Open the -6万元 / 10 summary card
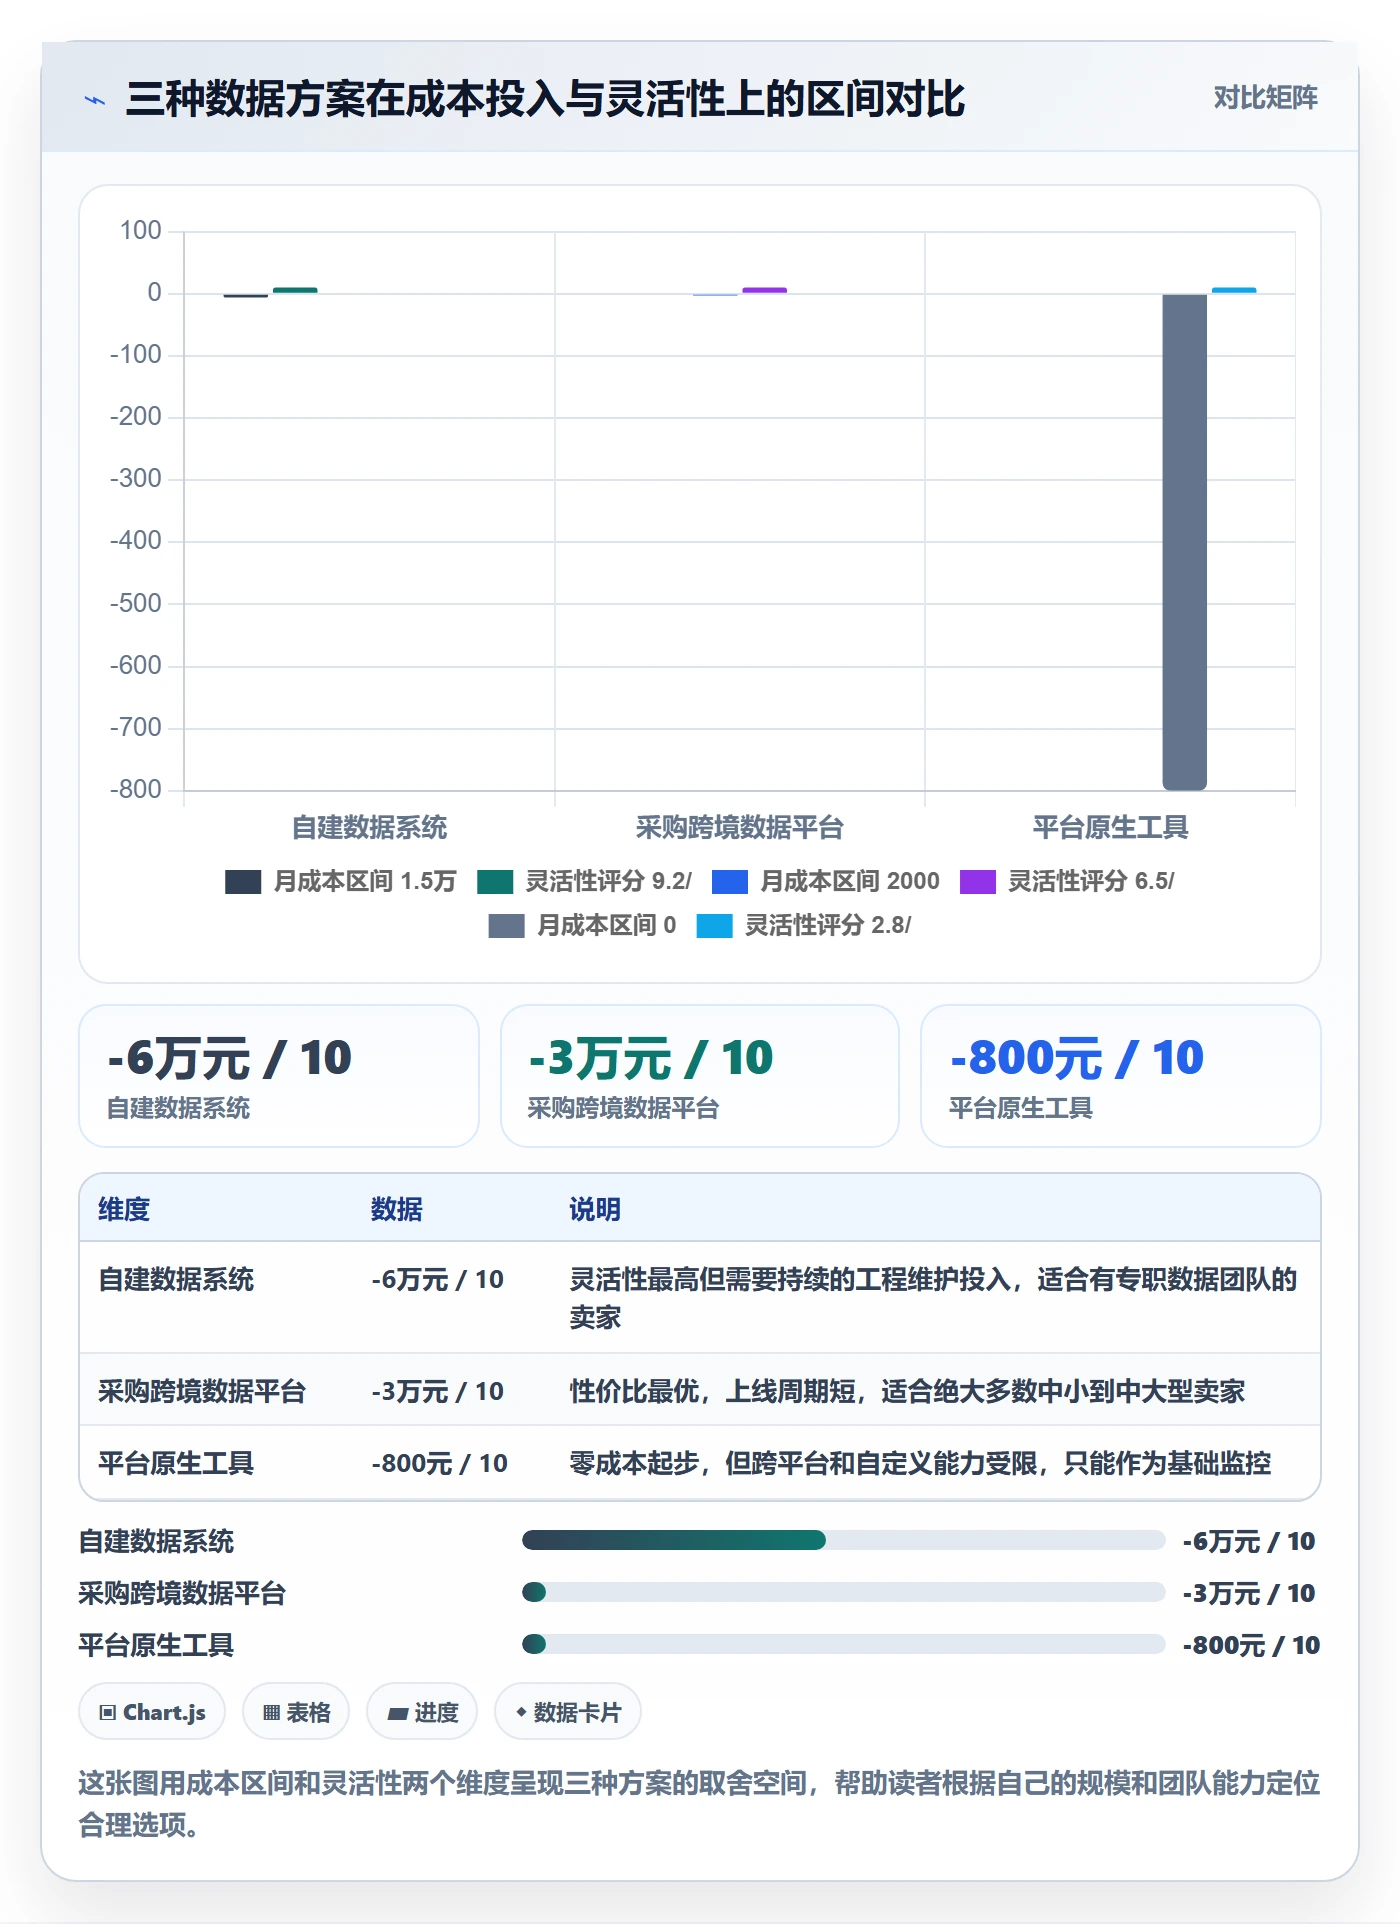This screenshot has height=1924, width=1400. click(279, 1076)
